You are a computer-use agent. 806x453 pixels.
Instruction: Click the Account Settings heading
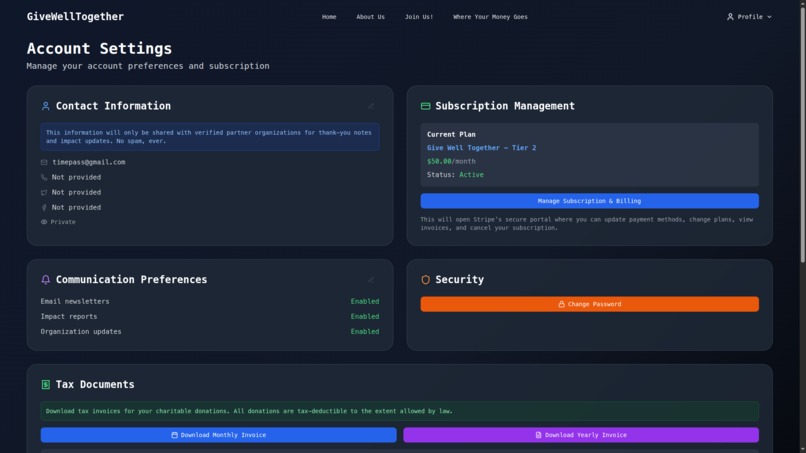99,48
